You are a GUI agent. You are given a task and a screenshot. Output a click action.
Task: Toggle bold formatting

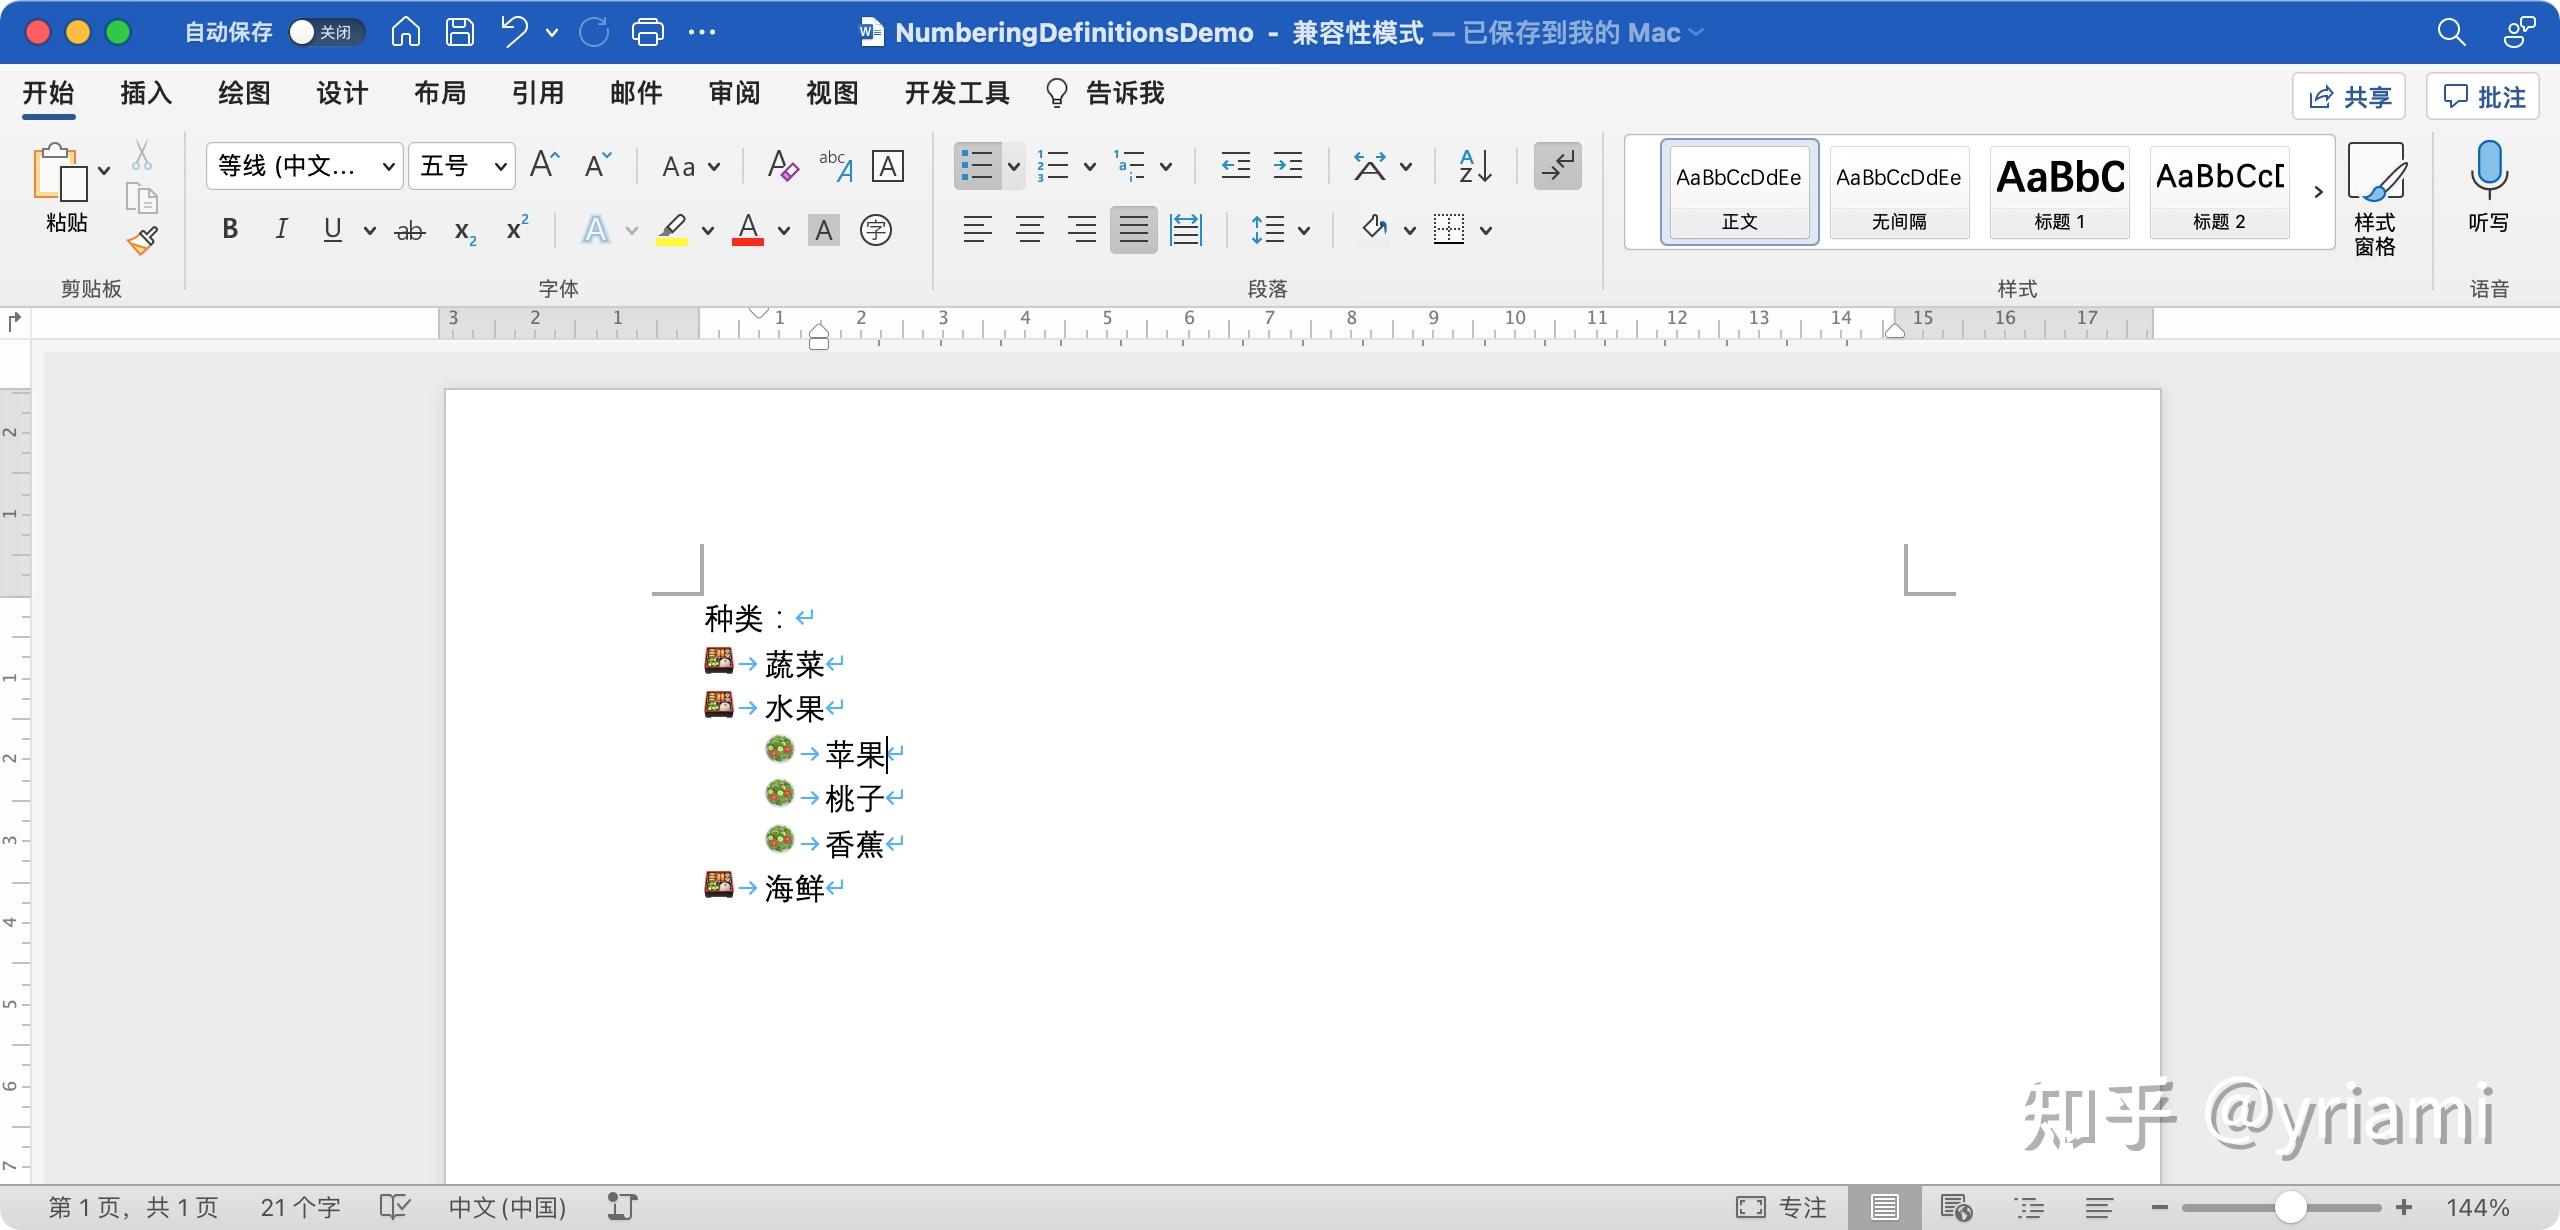coord(229,230)
